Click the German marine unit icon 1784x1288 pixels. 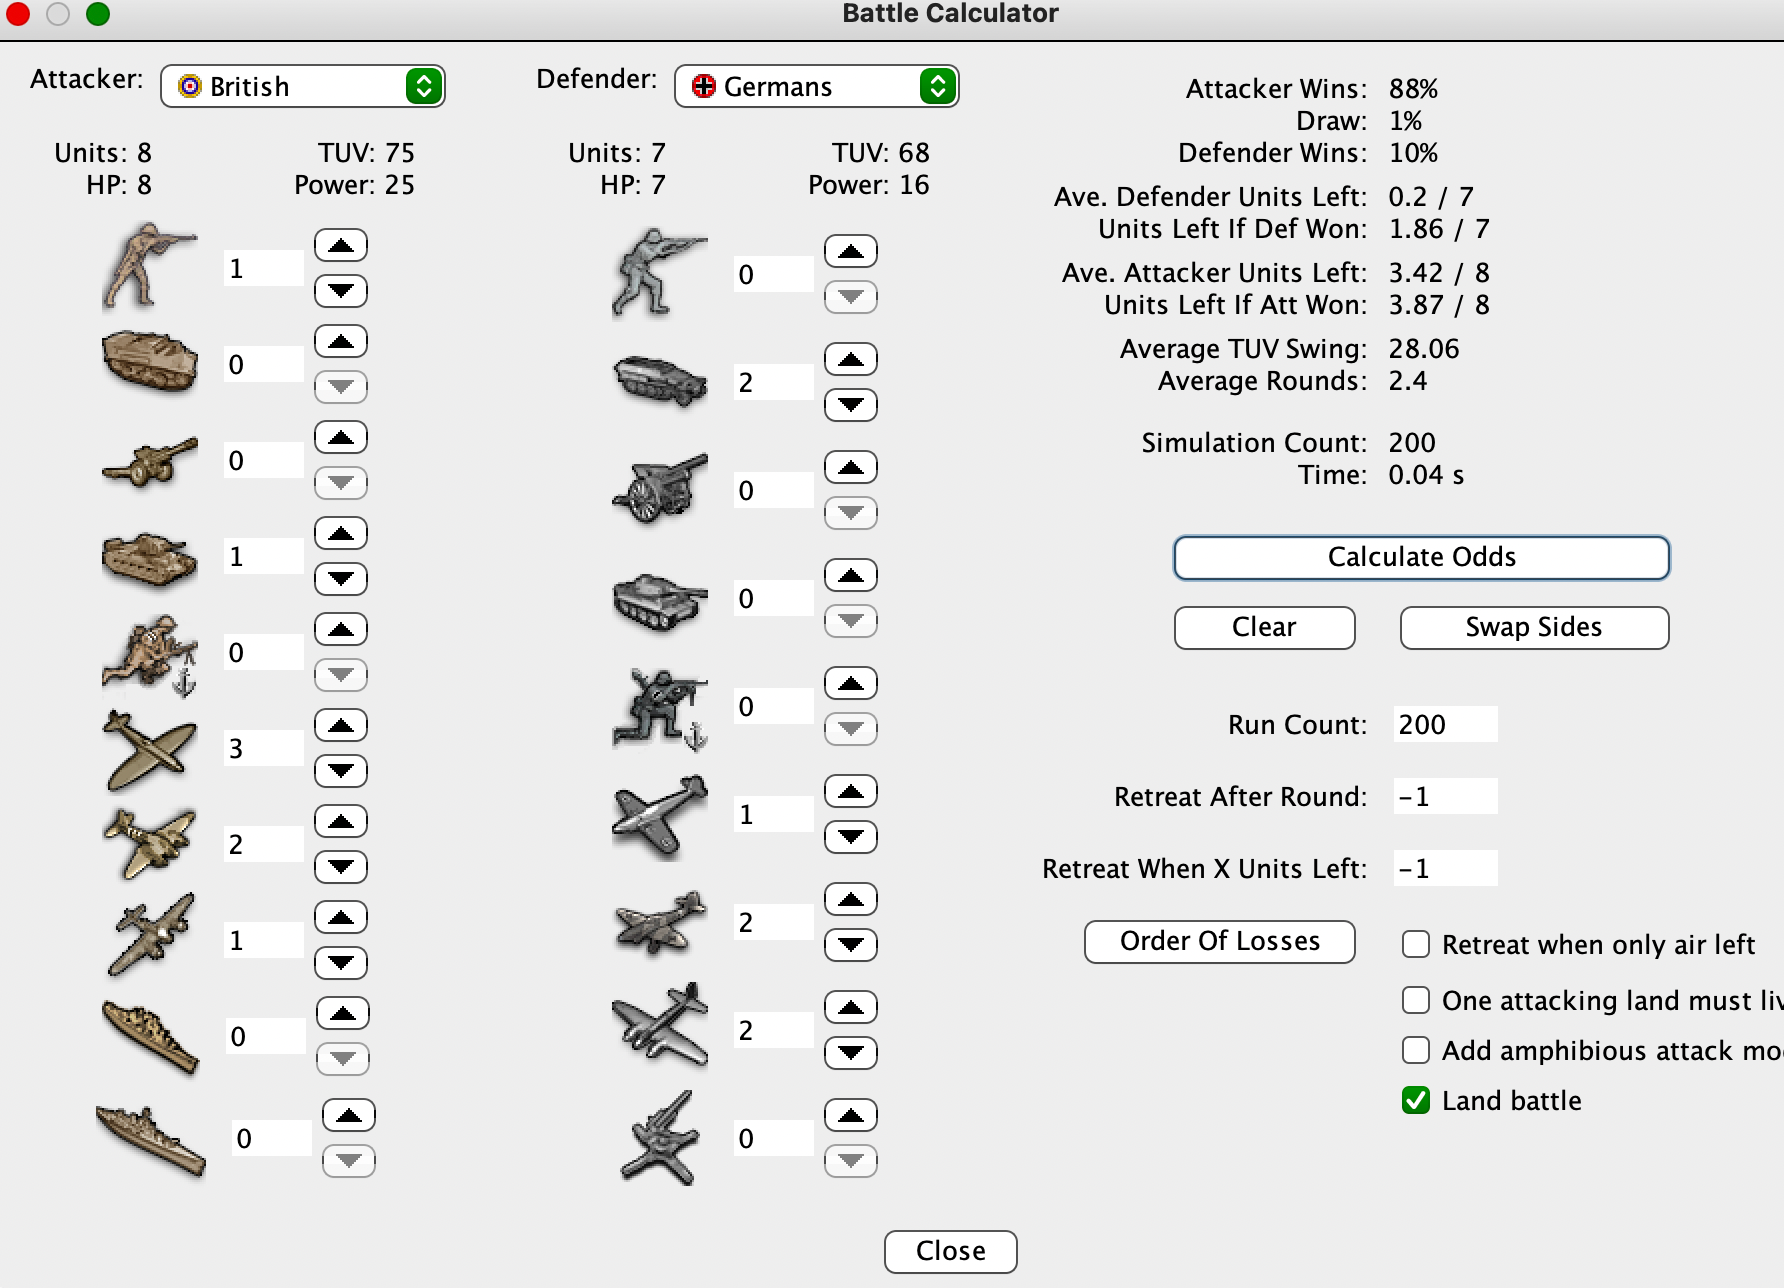point(660,708)
